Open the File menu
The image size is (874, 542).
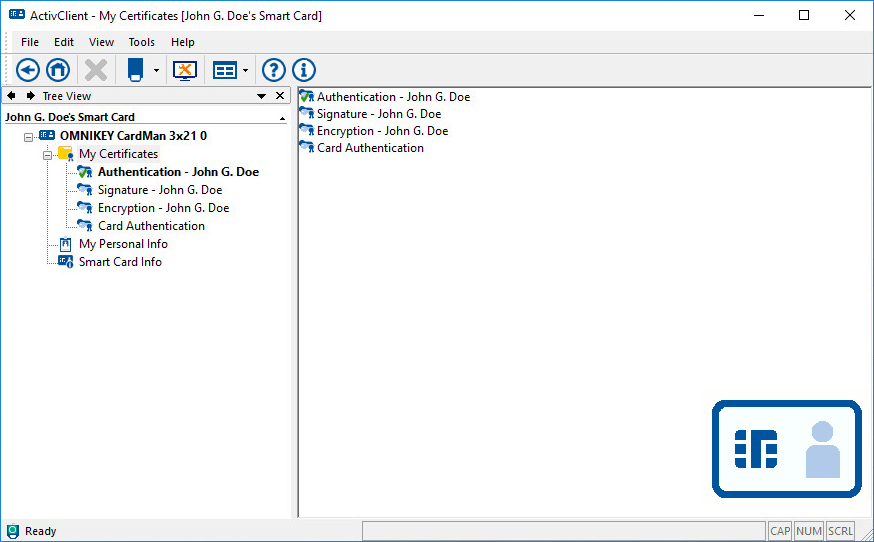tap(30, 42)
